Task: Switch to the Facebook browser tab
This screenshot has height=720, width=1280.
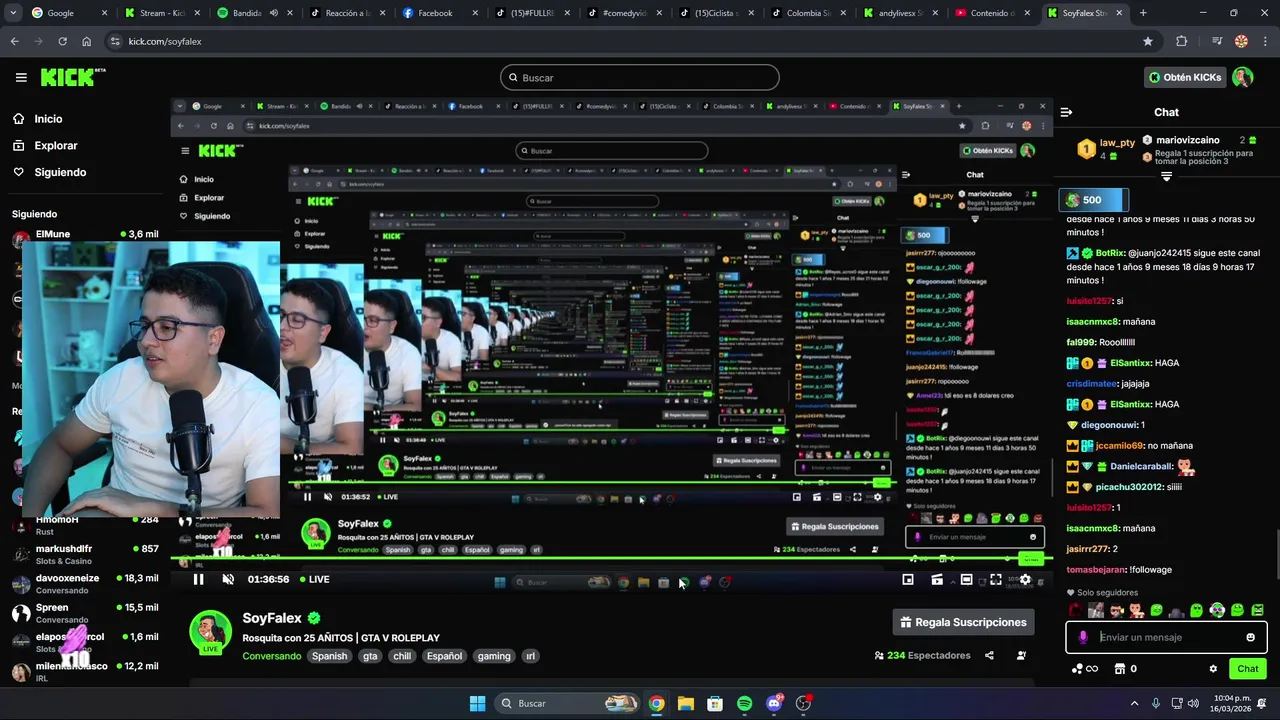Action: click(x=435, y=13)
